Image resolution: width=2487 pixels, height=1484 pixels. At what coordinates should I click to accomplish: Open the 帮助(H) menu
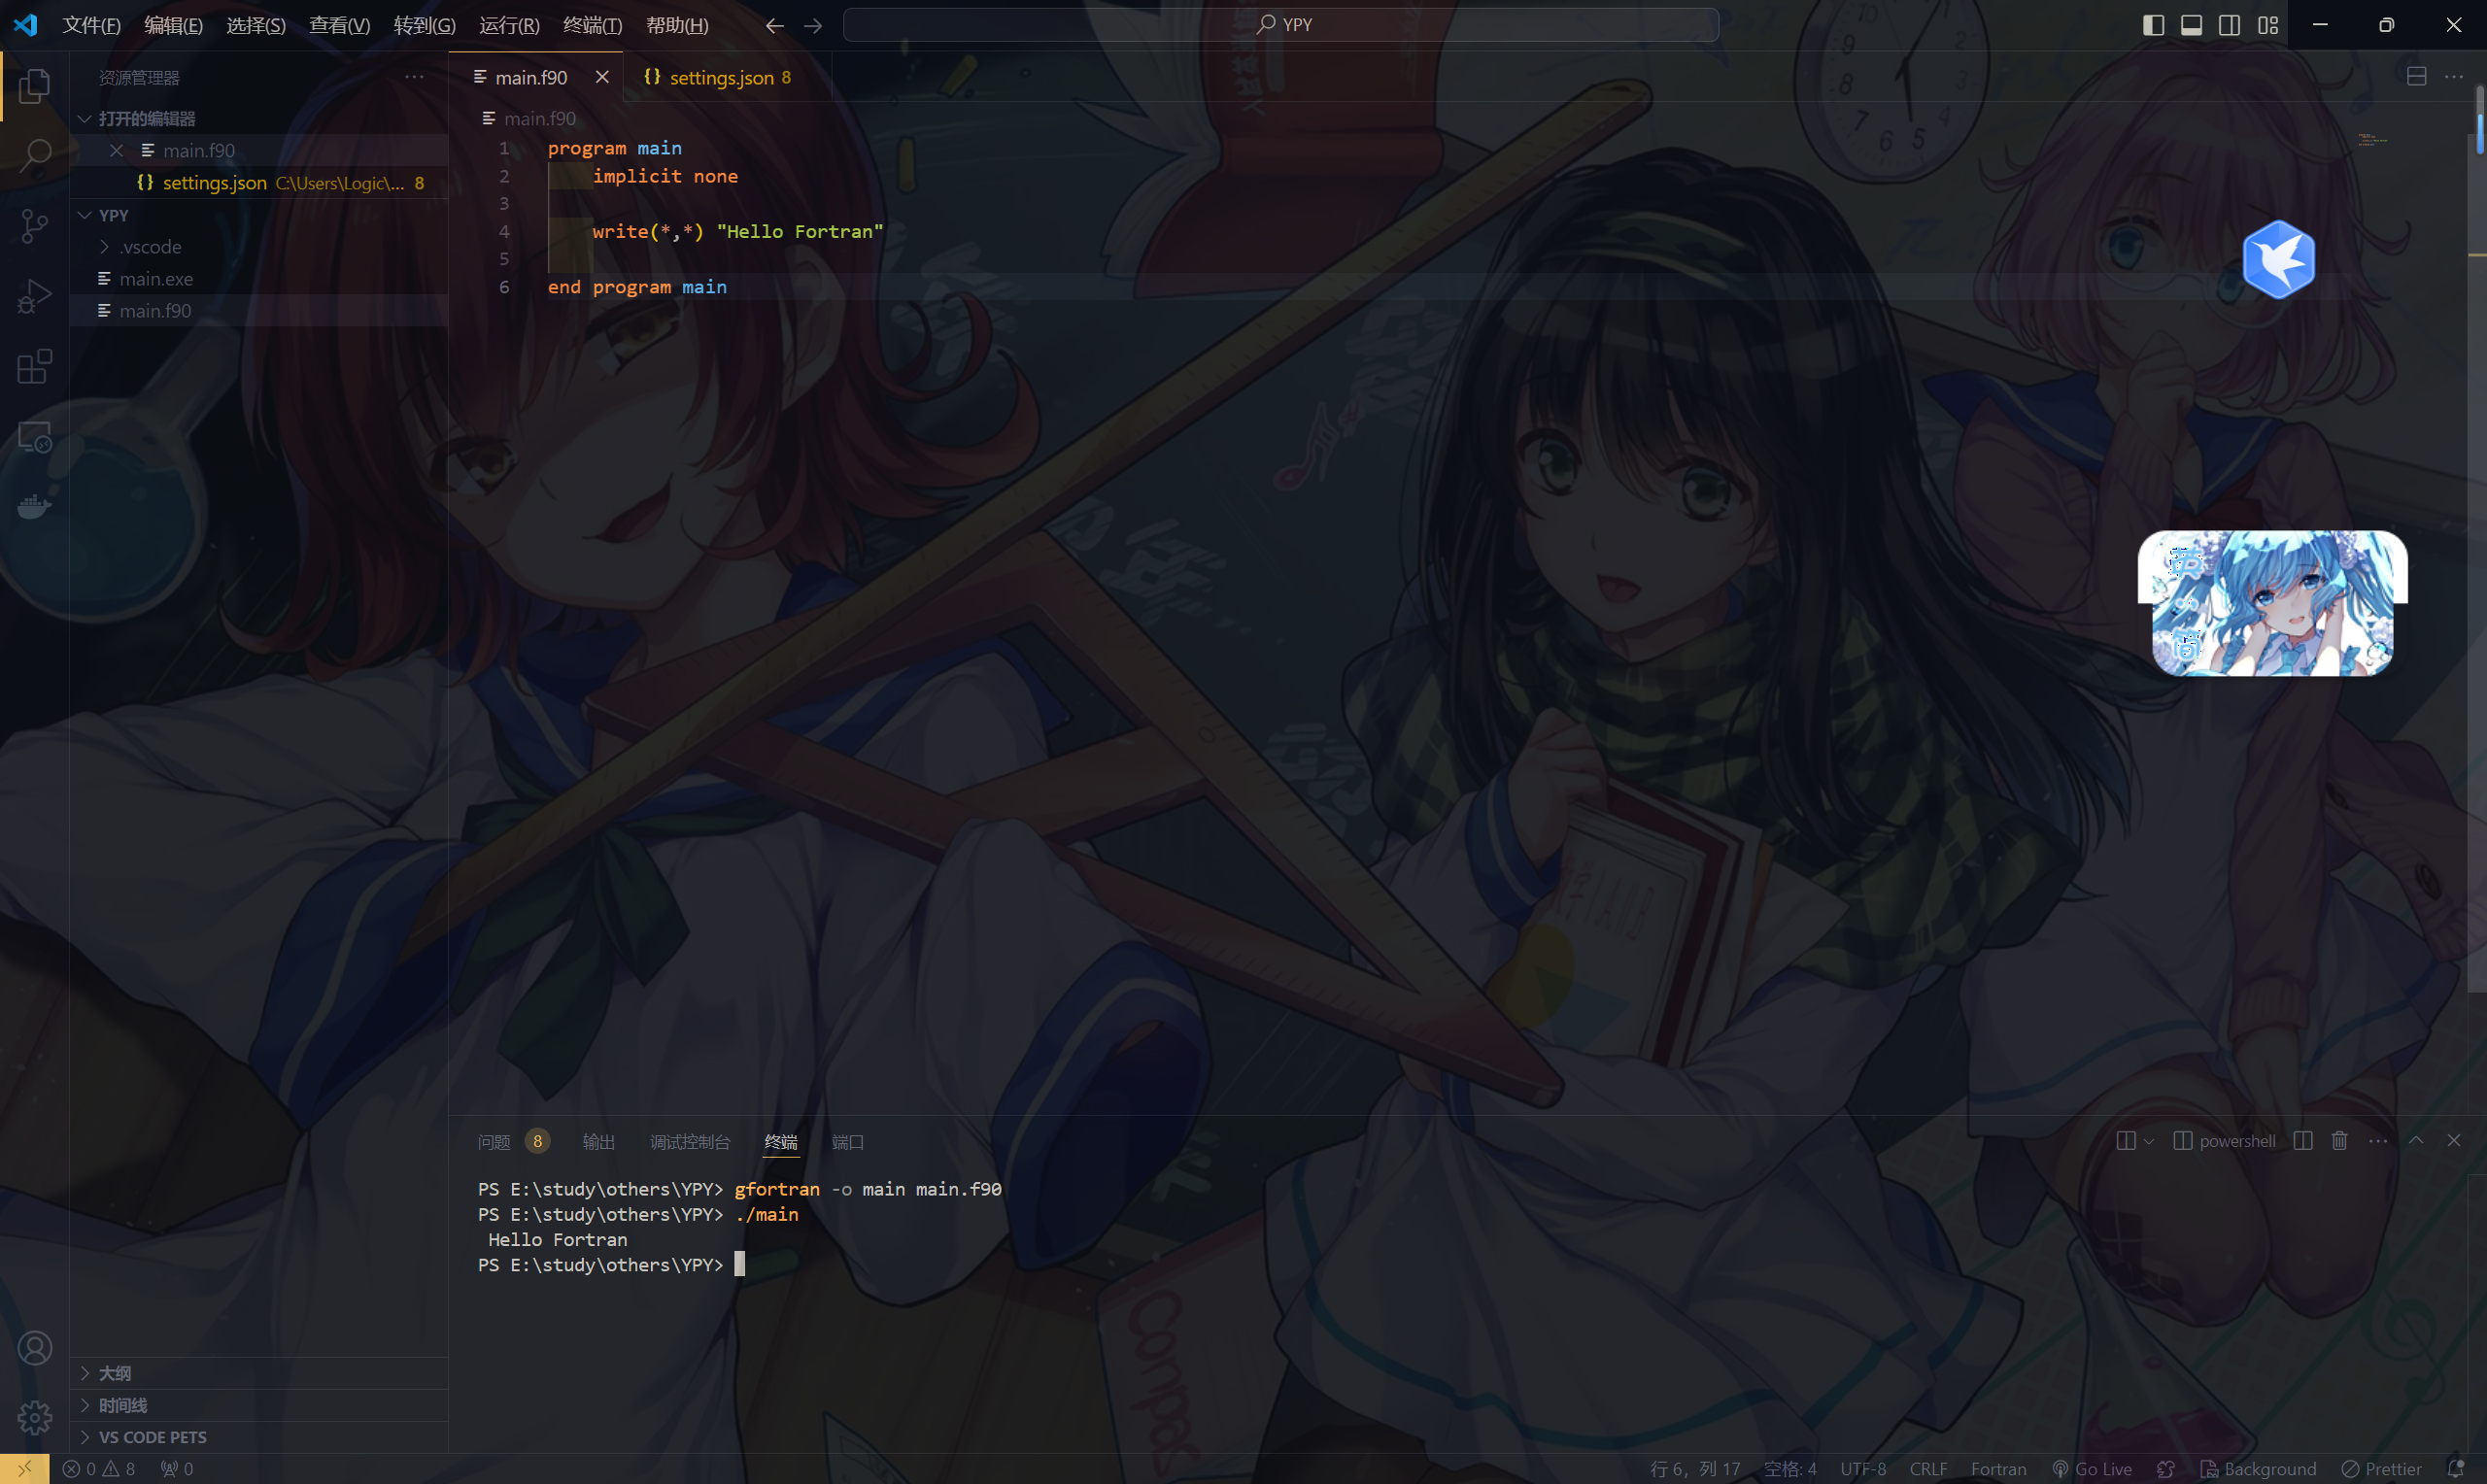point(678,25)
